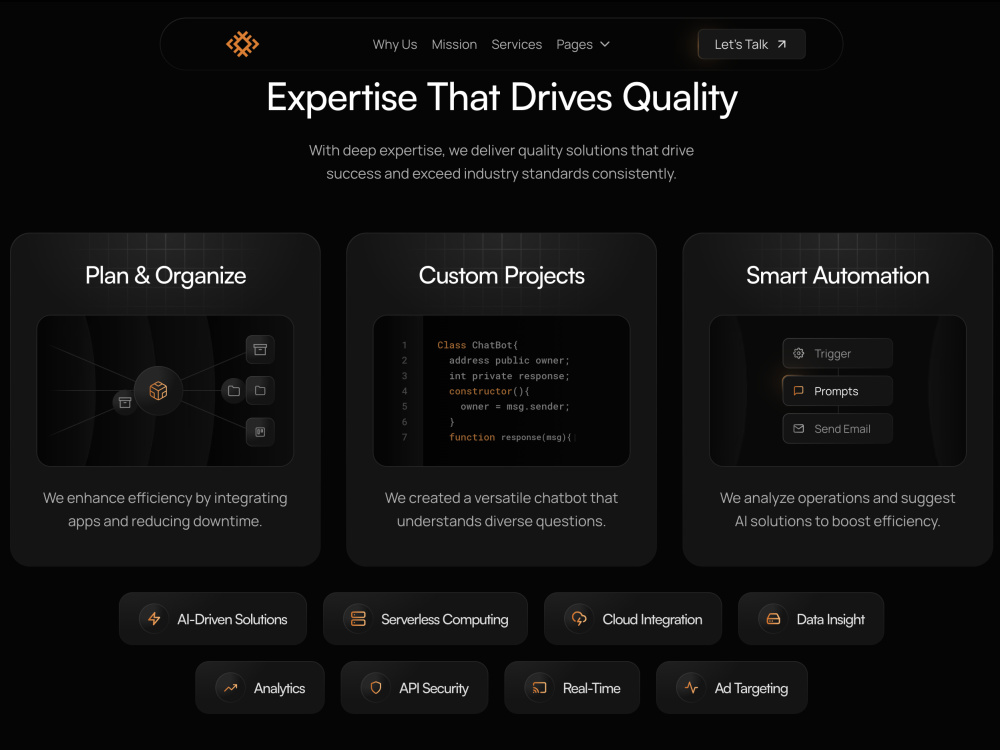Click the chat bubble icon beside Prompts
Image resolution: width=1000 pixels, height=750 pixels.
click(x=798, y=391)
